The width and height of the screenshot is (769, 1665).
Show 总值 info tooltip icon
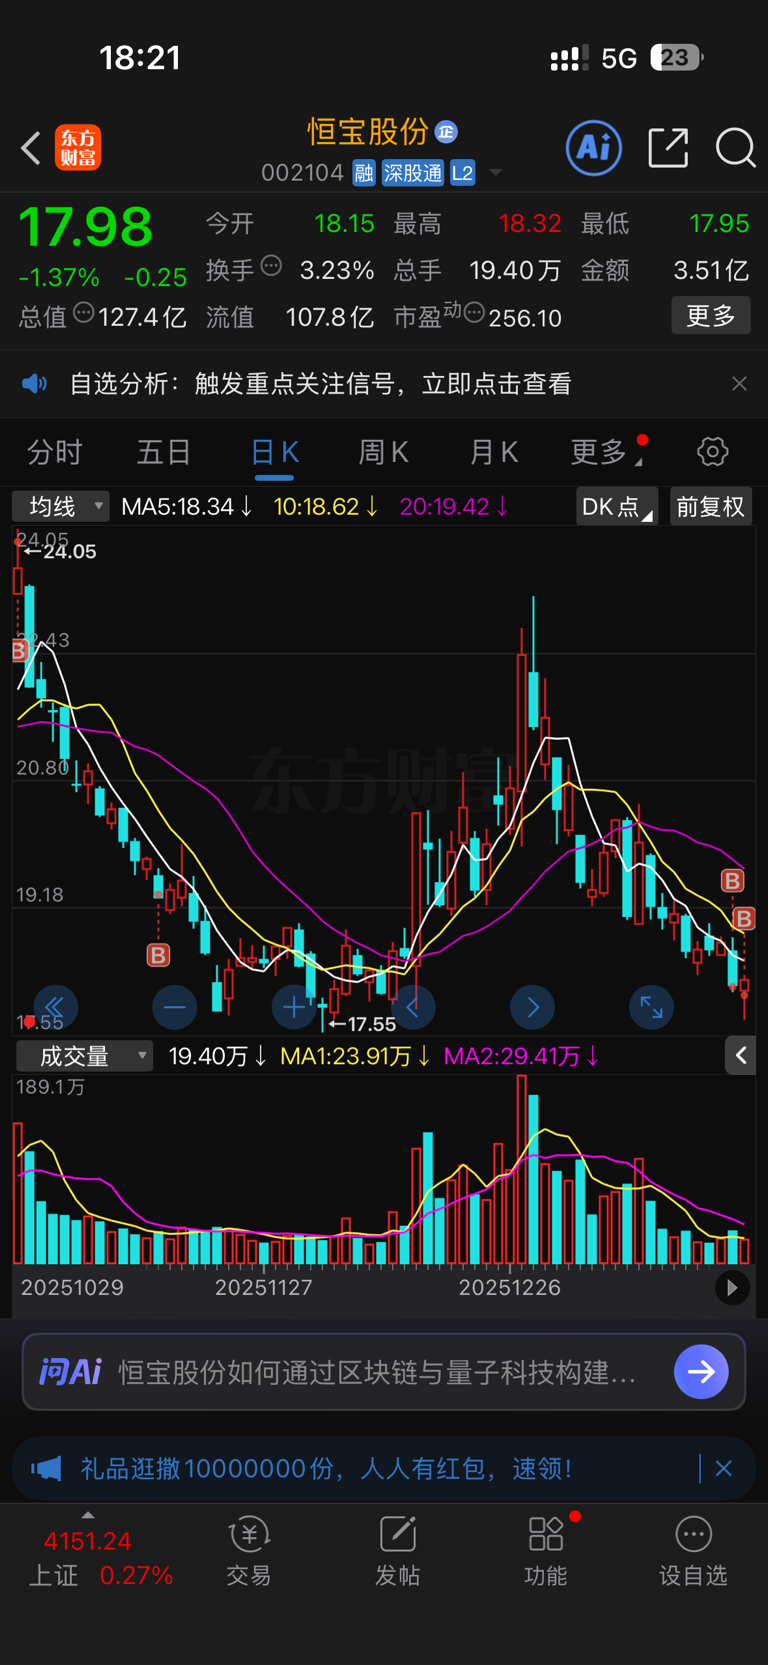pyautogui.click(x=84, y=313)
